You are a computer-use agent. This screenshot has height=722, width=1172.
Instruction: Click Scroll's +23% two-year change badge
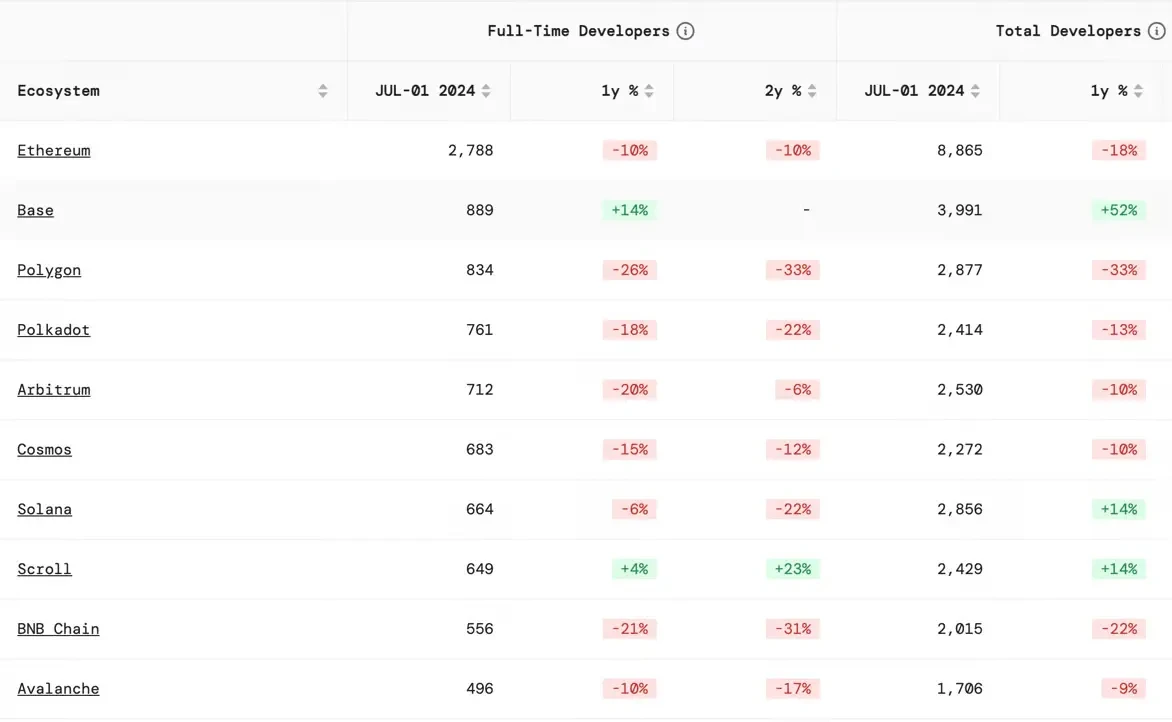coord(792,569)
